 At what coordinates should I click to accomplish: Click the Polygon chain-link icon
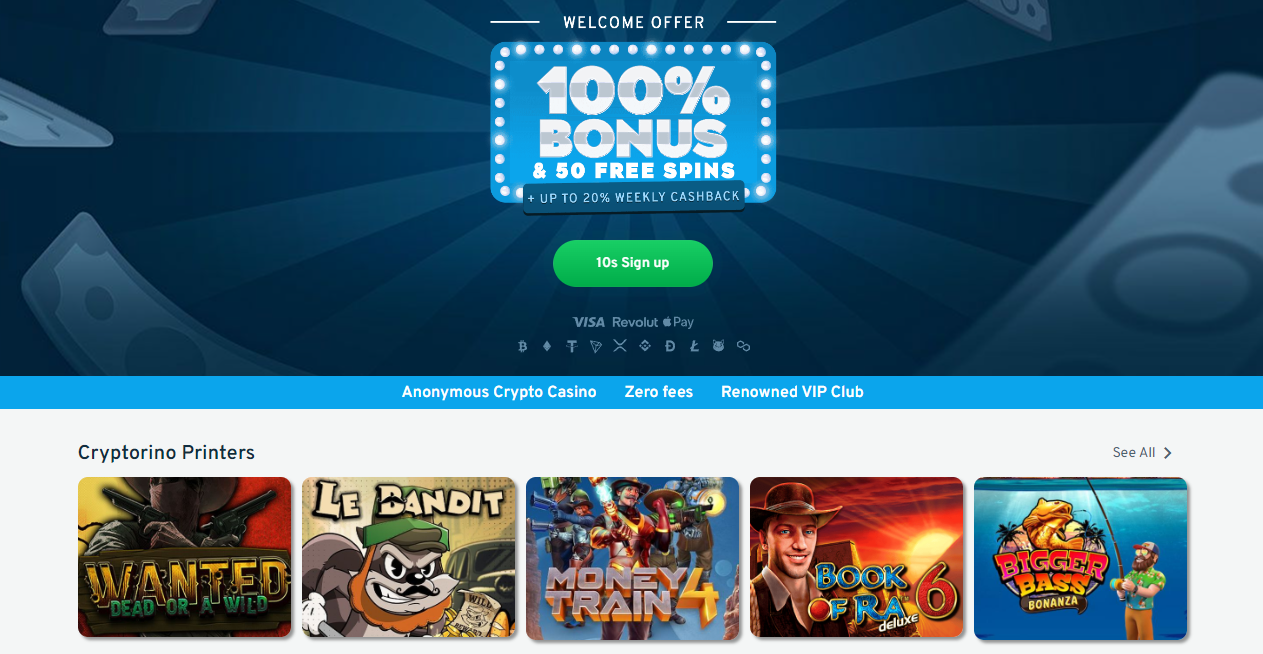[743, 346]
